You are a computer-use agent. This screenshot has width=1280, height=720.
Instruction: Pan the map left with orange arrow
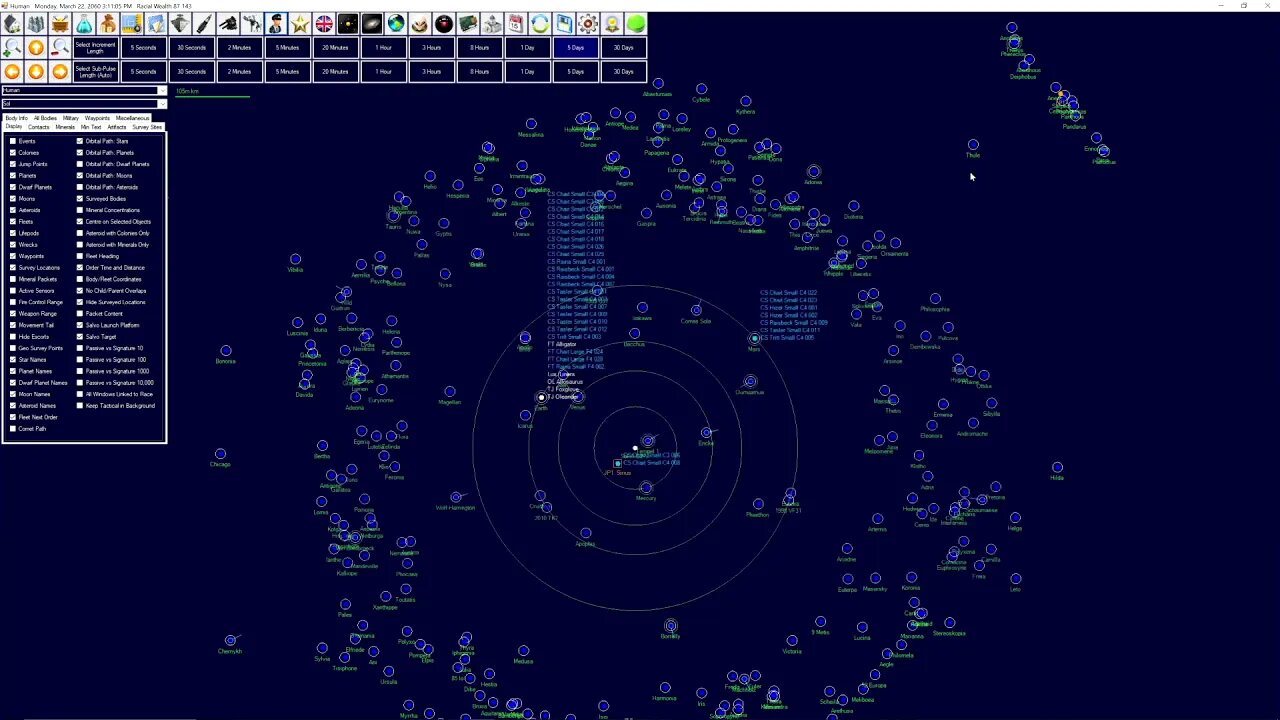[12, 71]
